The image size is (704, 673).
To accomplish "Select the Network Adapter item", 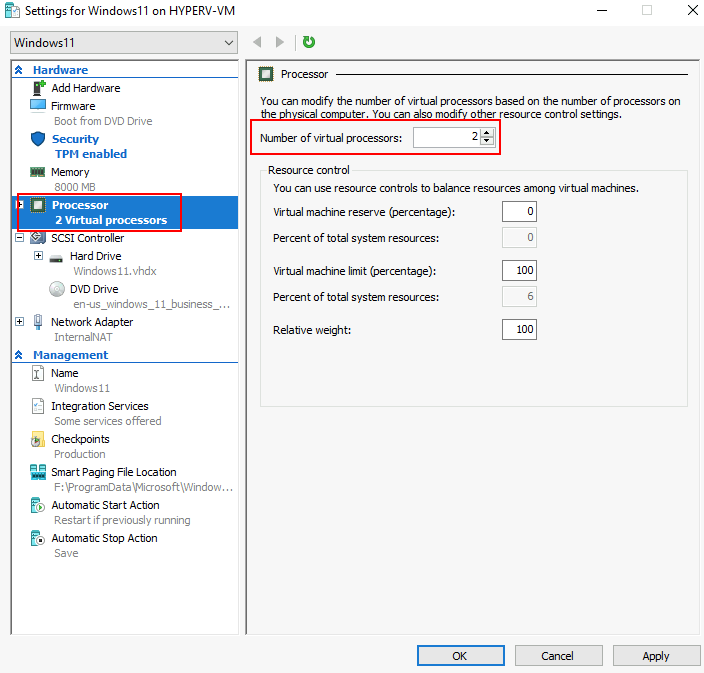I will click(92, 322).
